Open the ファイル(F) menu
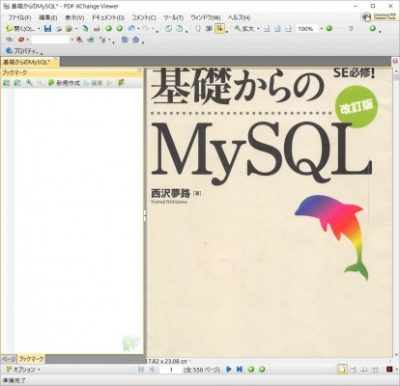 click(x=20, y=17)
